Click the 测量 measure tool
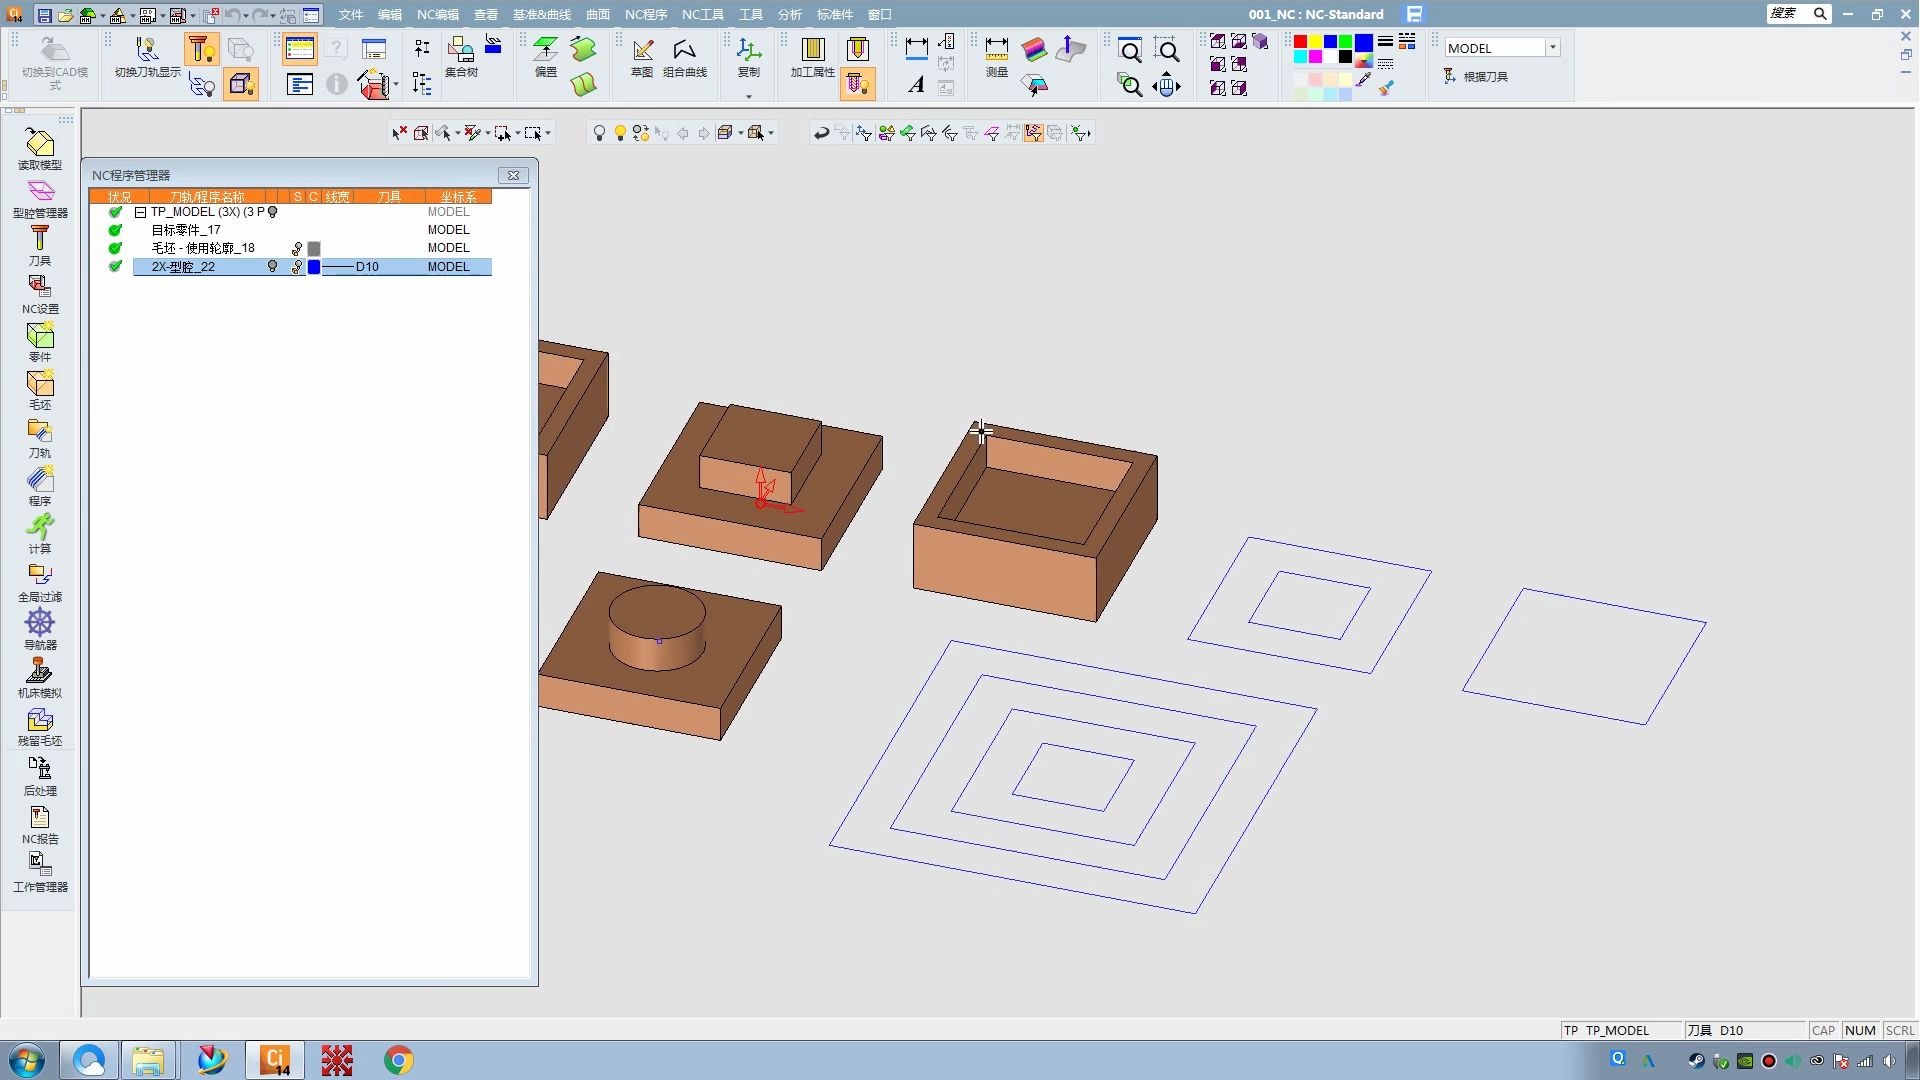Screen dimensions: 1920x1080 pos(996,56)
